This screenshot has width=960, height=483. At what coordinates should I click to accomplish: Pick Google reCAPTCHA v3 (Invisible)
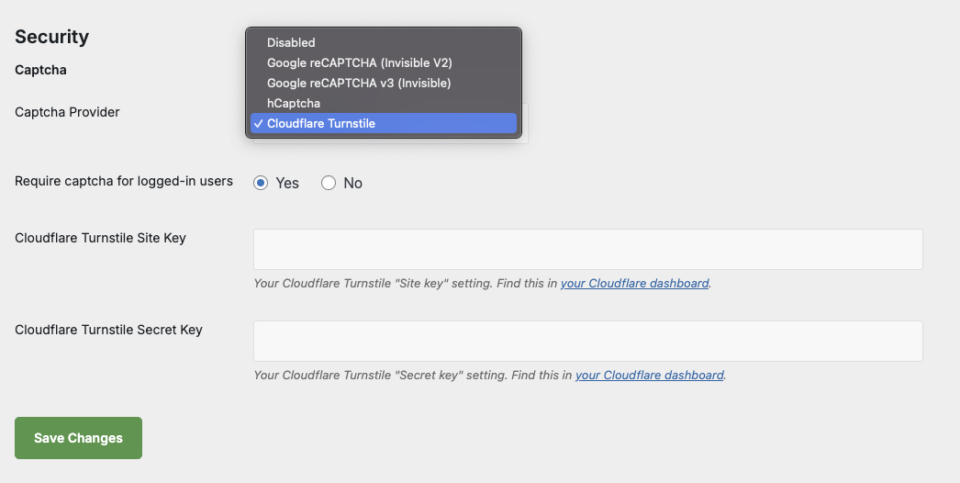(358, 83)
